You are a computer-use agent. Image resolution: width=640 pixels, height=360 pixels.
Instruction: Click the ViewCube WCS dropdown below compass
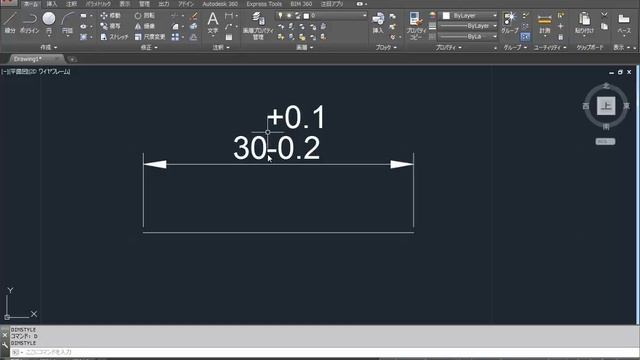605,142
